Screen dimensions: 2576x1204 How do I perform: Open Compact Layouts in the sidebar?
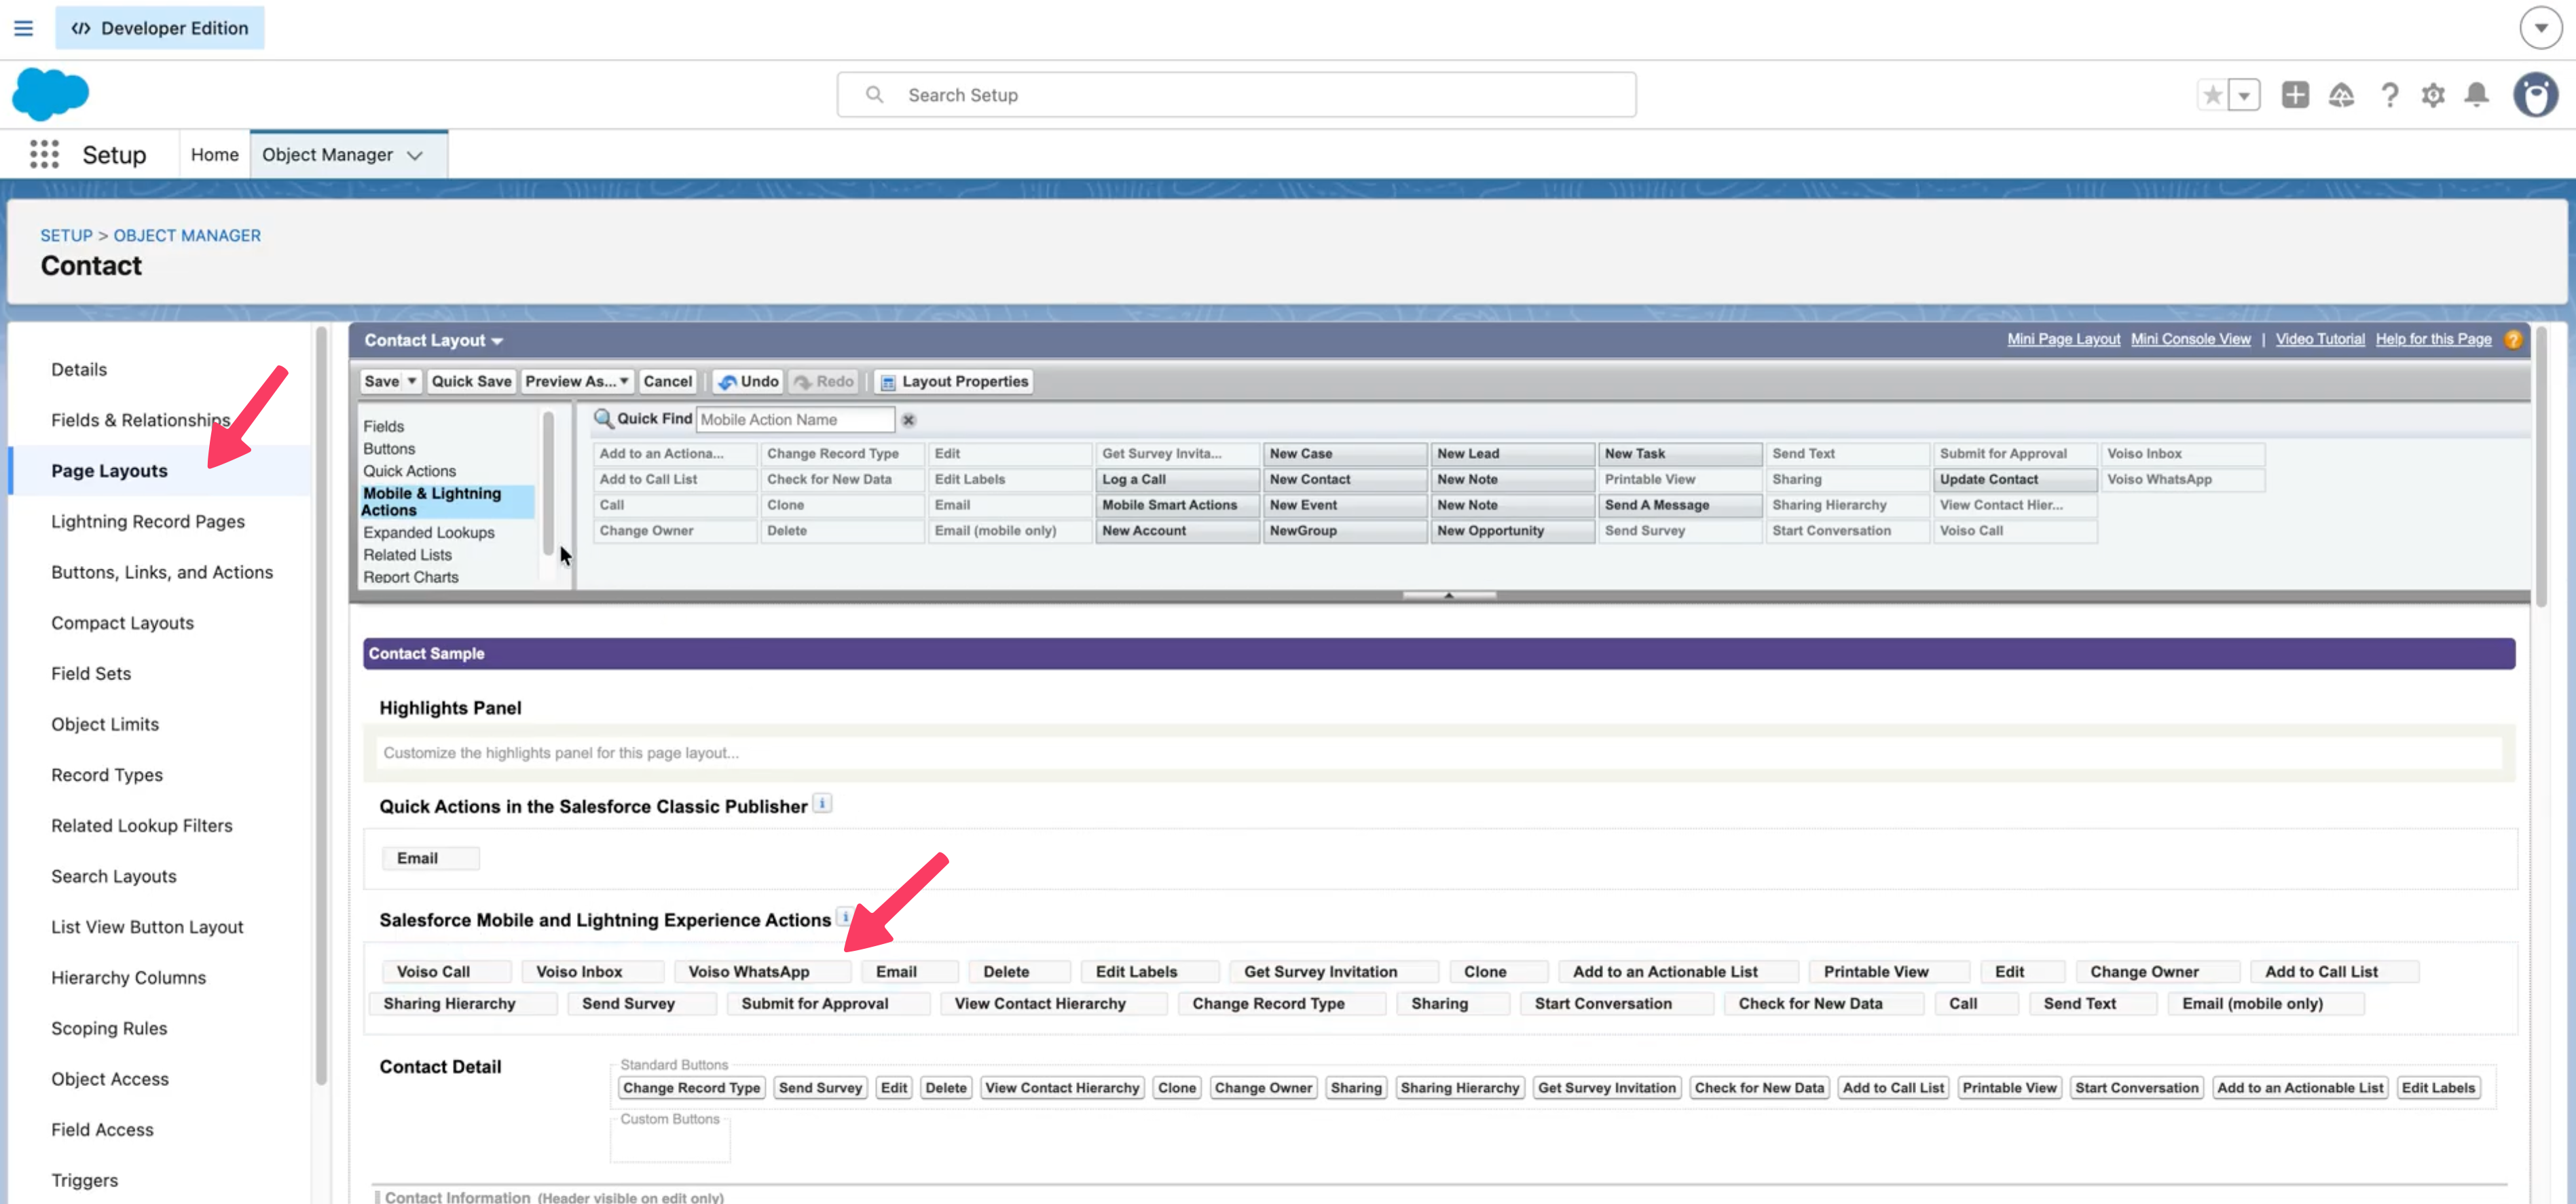(x=123, y=622)
